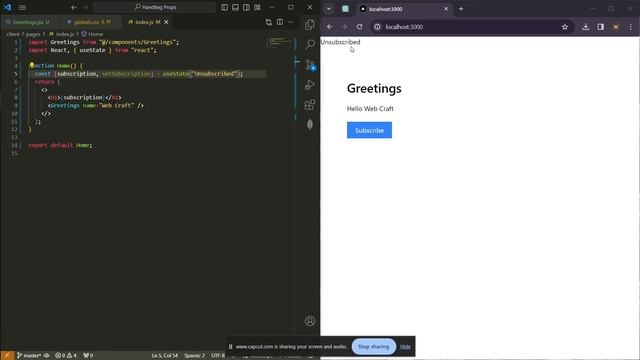Open the master branch picker in status bar
This screenshot has width=640, height=360.
(29, 356)
